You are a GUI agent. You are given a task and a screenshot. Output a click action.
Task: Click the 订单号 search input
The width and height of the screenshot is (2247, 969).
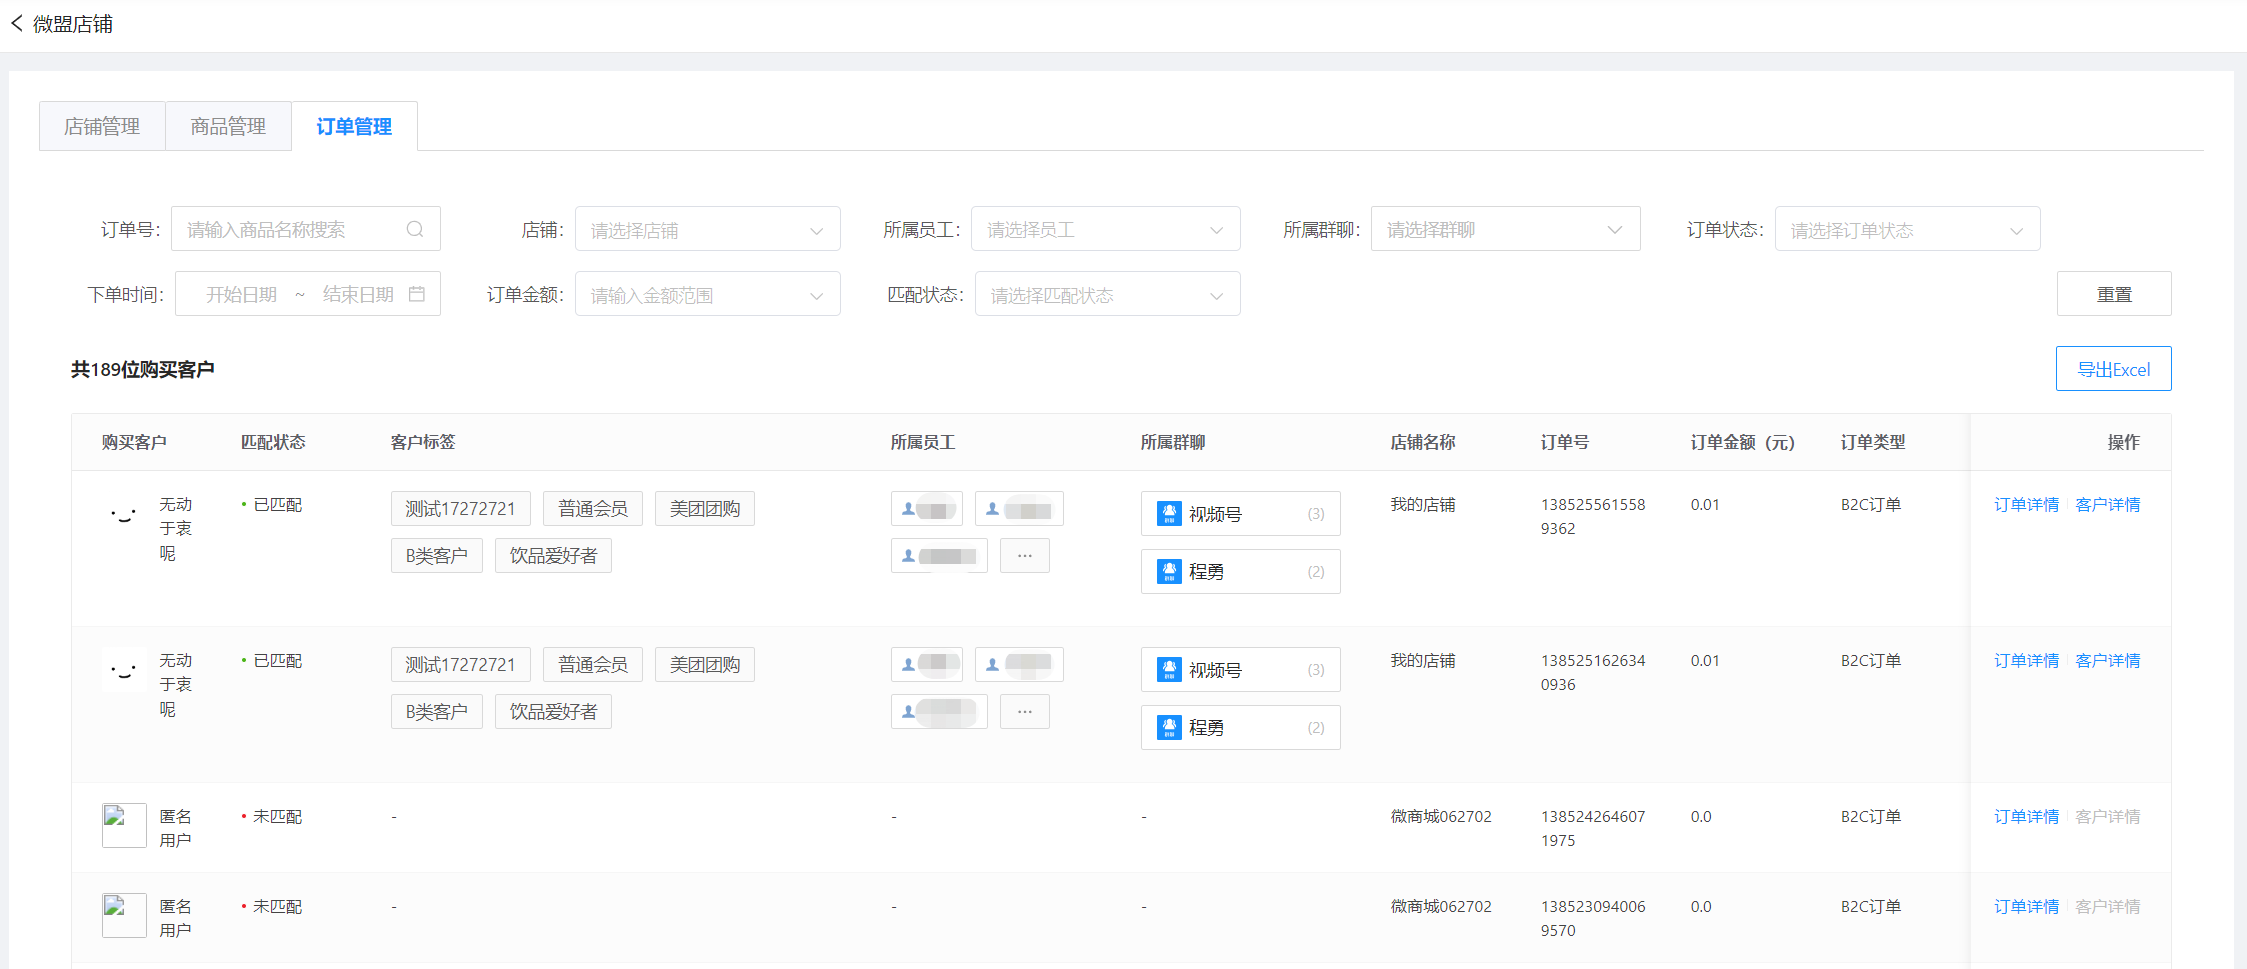pyautogui.click(x=305, y=229)
